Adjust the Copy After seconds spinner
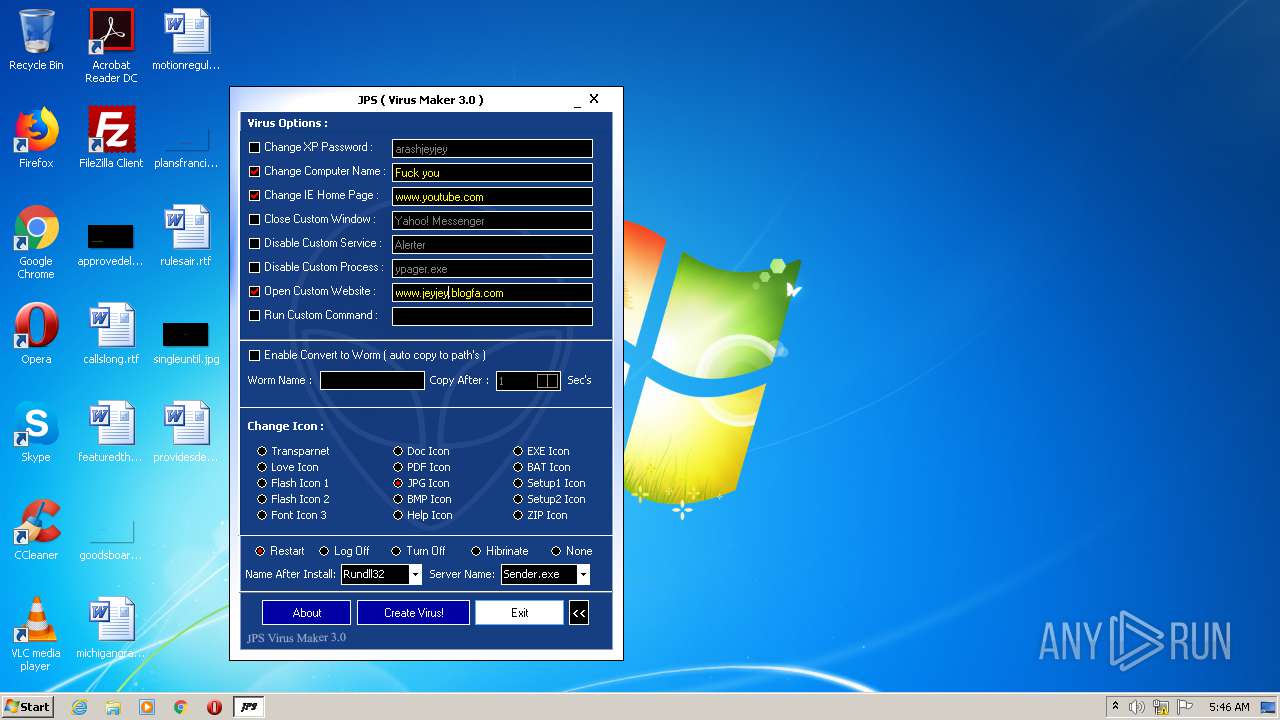The width and height of the screenshot is (1280, 720). pos(547,381)
